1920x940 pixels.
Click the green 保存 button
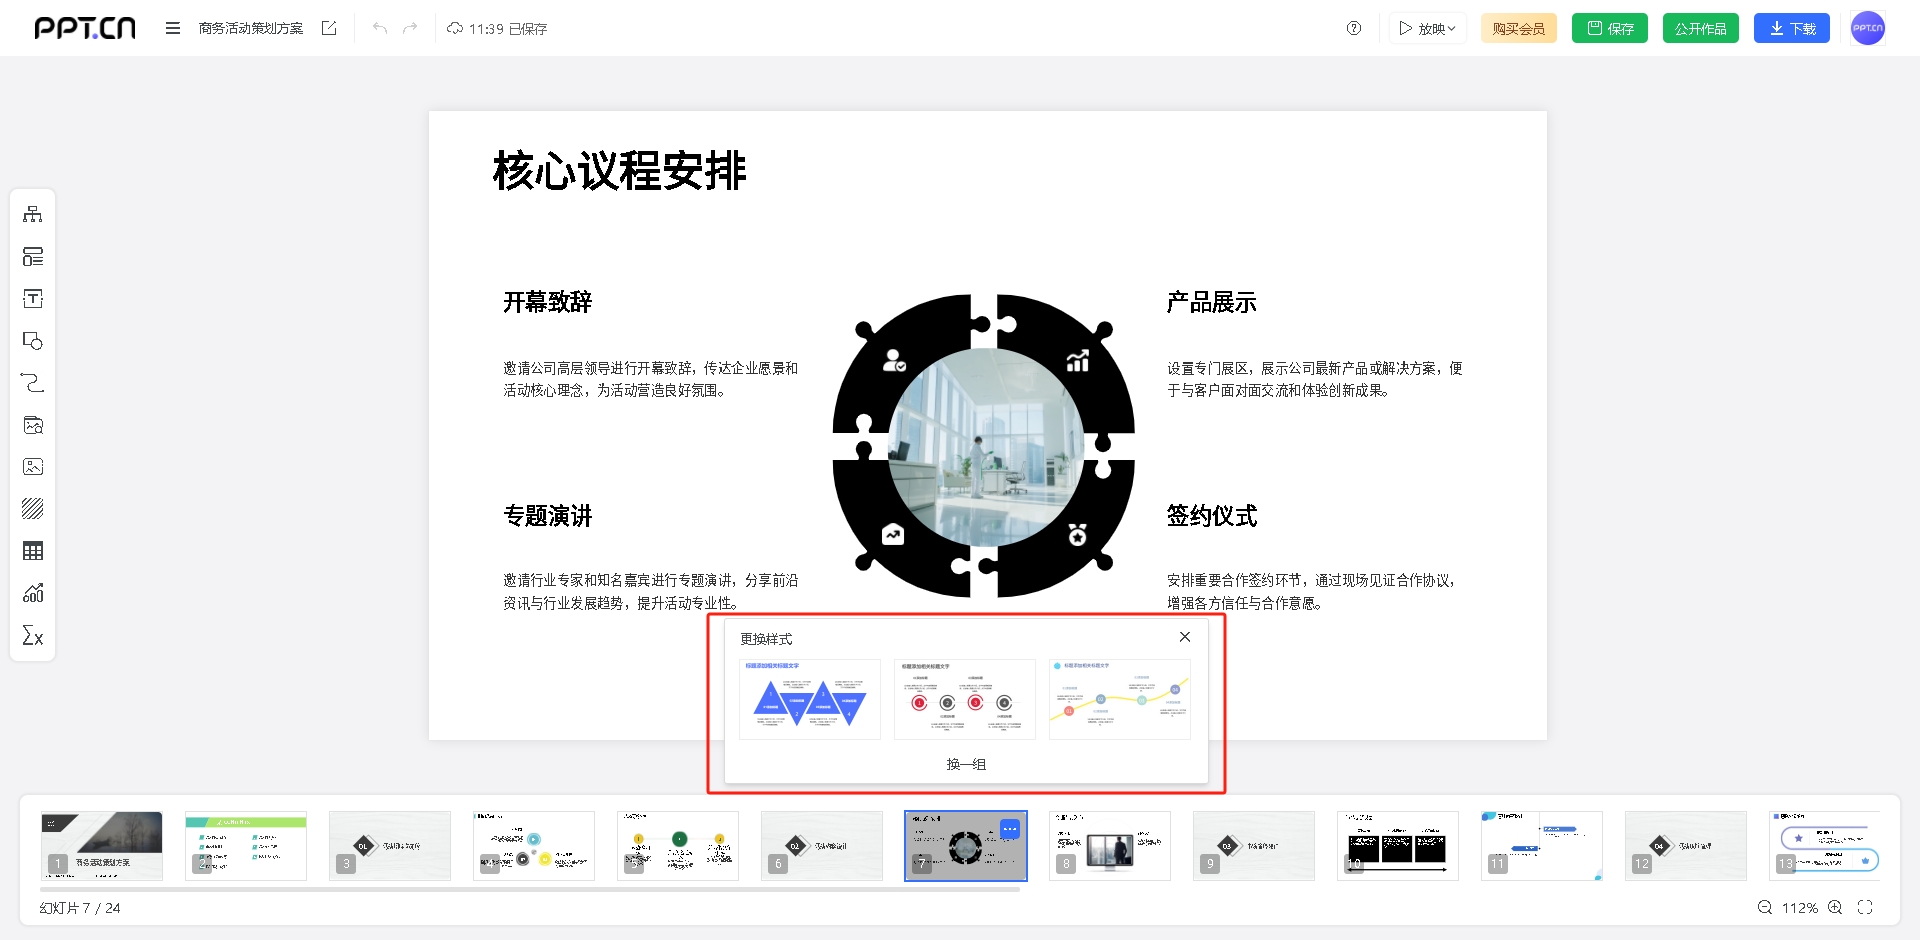1609,28
